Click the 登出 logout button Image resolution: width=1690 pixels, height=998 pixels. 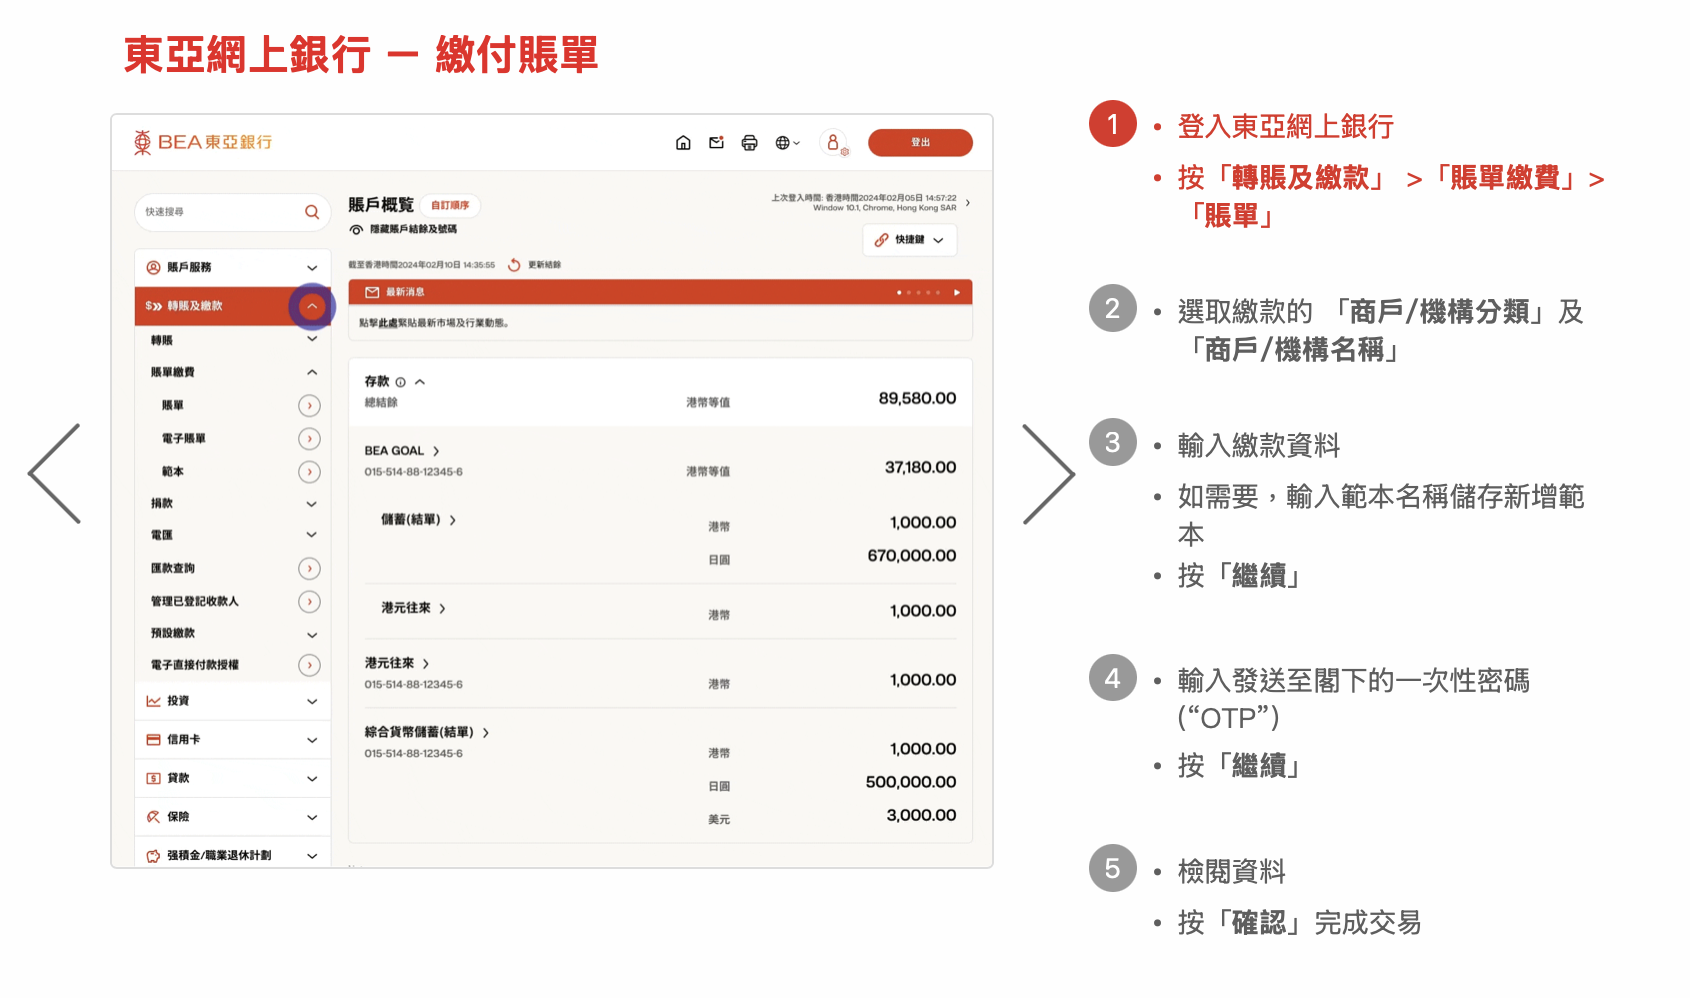pos(920,143)
